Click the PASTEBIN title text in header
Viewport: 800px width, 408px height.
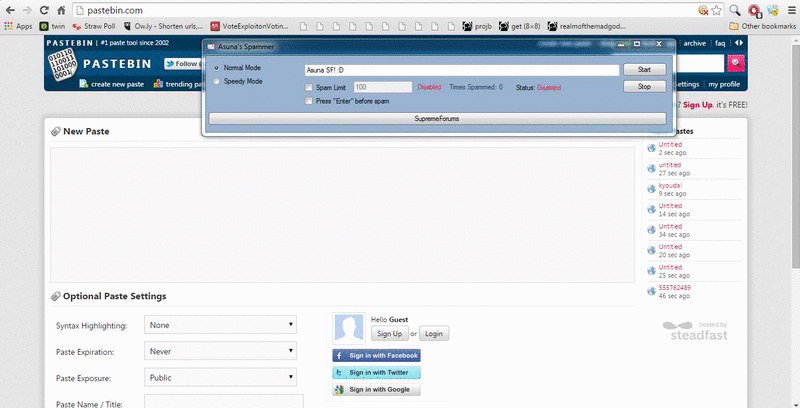pos(117,64)
